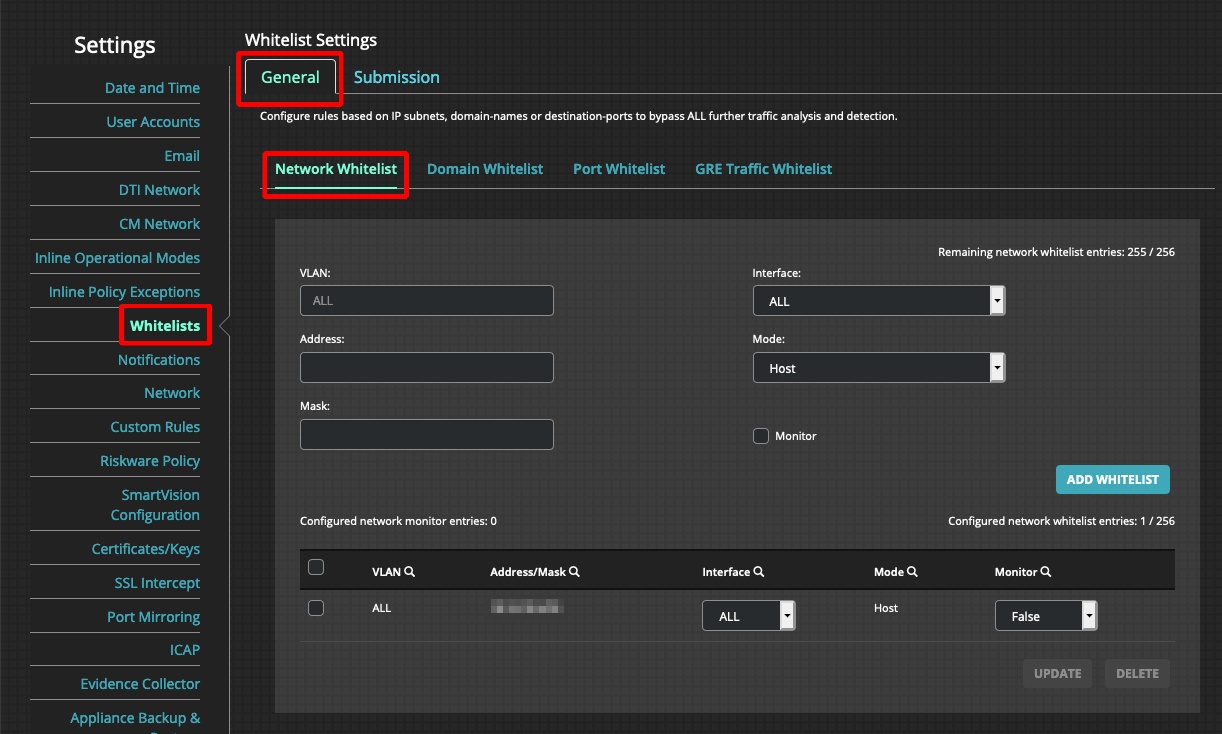The height and width of the screenshot is (734, 1222).
Task: Check the select-all checkbox in the table header
Action: click(x=316, y=566)
